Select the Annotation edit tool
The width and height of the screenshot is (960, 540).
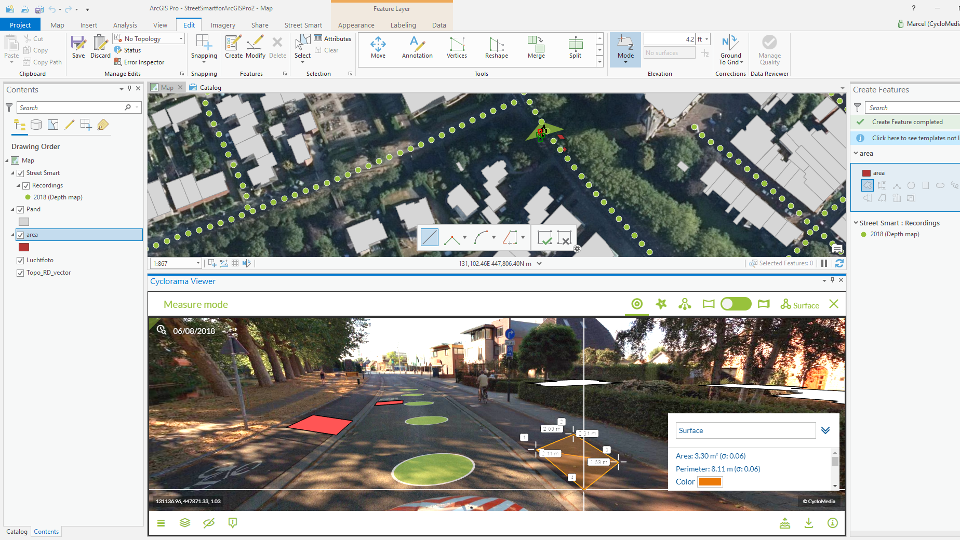417,47
